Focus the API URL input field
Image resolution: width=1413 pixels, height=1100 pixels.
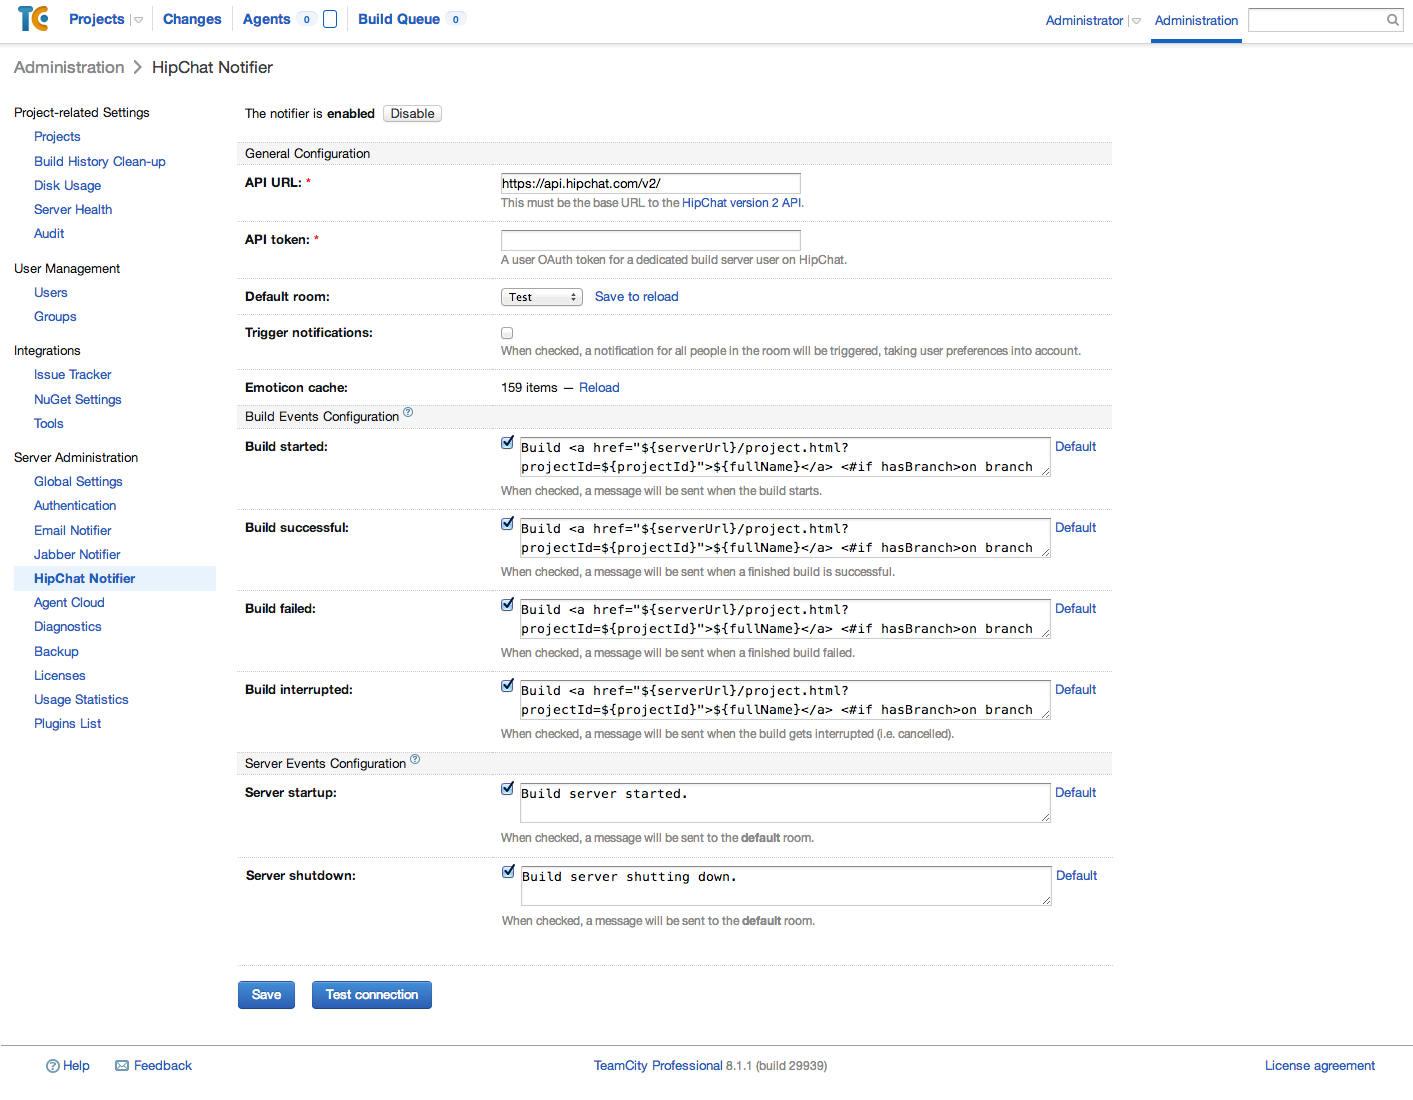[651, 183]
